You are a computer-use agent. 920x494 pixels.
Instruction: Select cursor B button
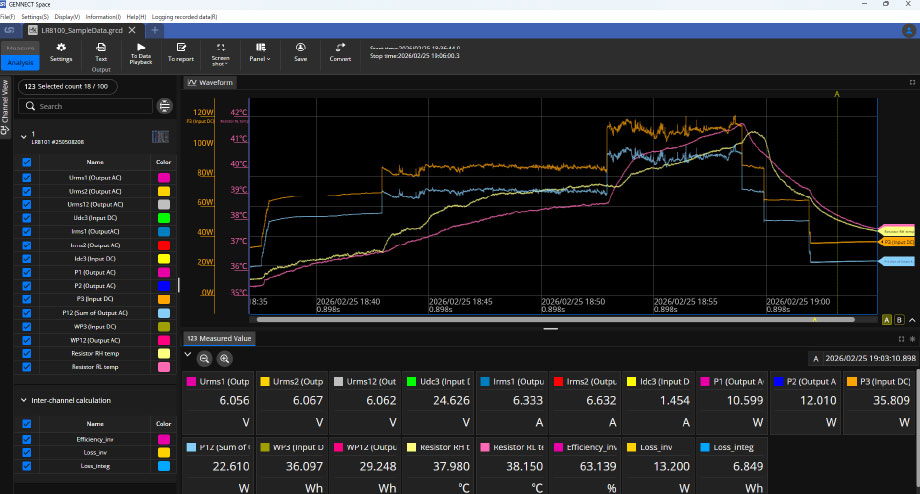(900, 320)
